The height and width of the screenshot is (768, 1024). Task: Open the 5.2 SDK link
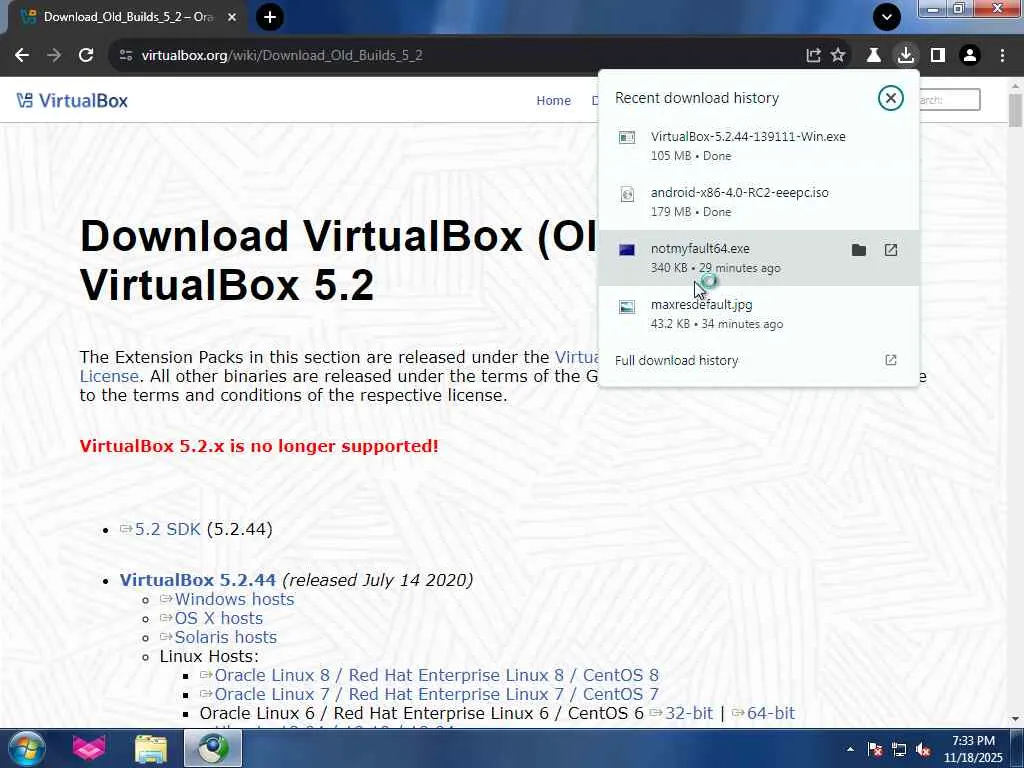point(167,529)
